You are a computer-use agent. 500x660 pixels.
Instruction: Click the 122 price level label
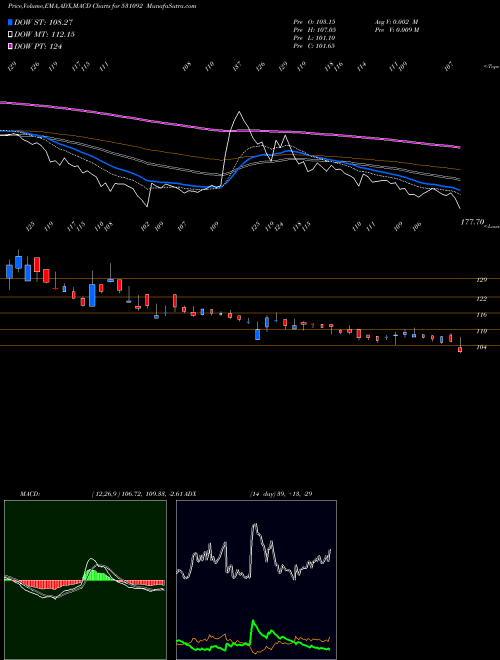pyautogui.click(x=481, y=299)
